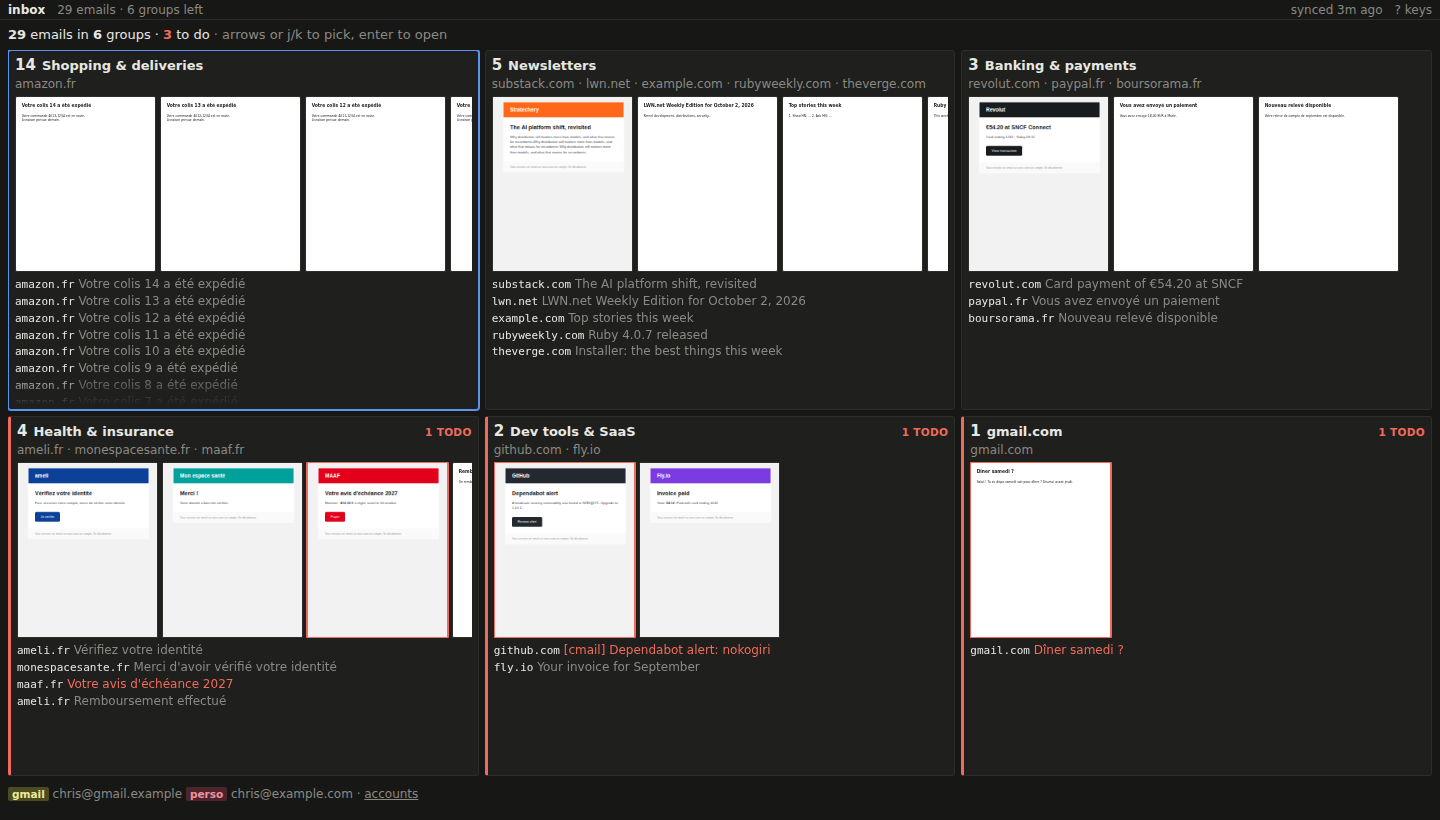Image resolution: width=1440 pixels, height=820 pixels.
Task: Click the row 'Votre colis 11 a été expédié'
Action: [243, 335]
